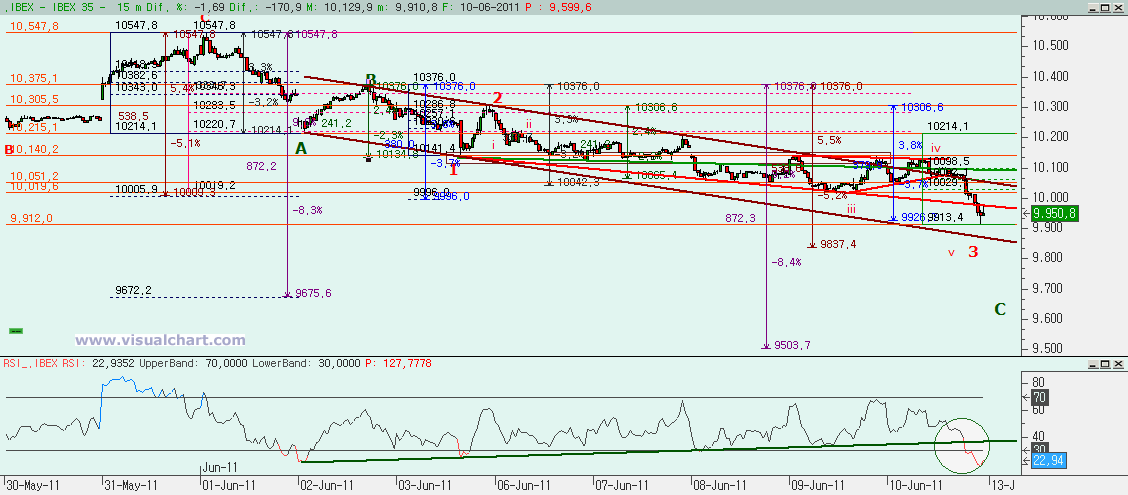The image size is (1128, 495).
Task: Click the purple target value 9503,7
Action: 793,345
